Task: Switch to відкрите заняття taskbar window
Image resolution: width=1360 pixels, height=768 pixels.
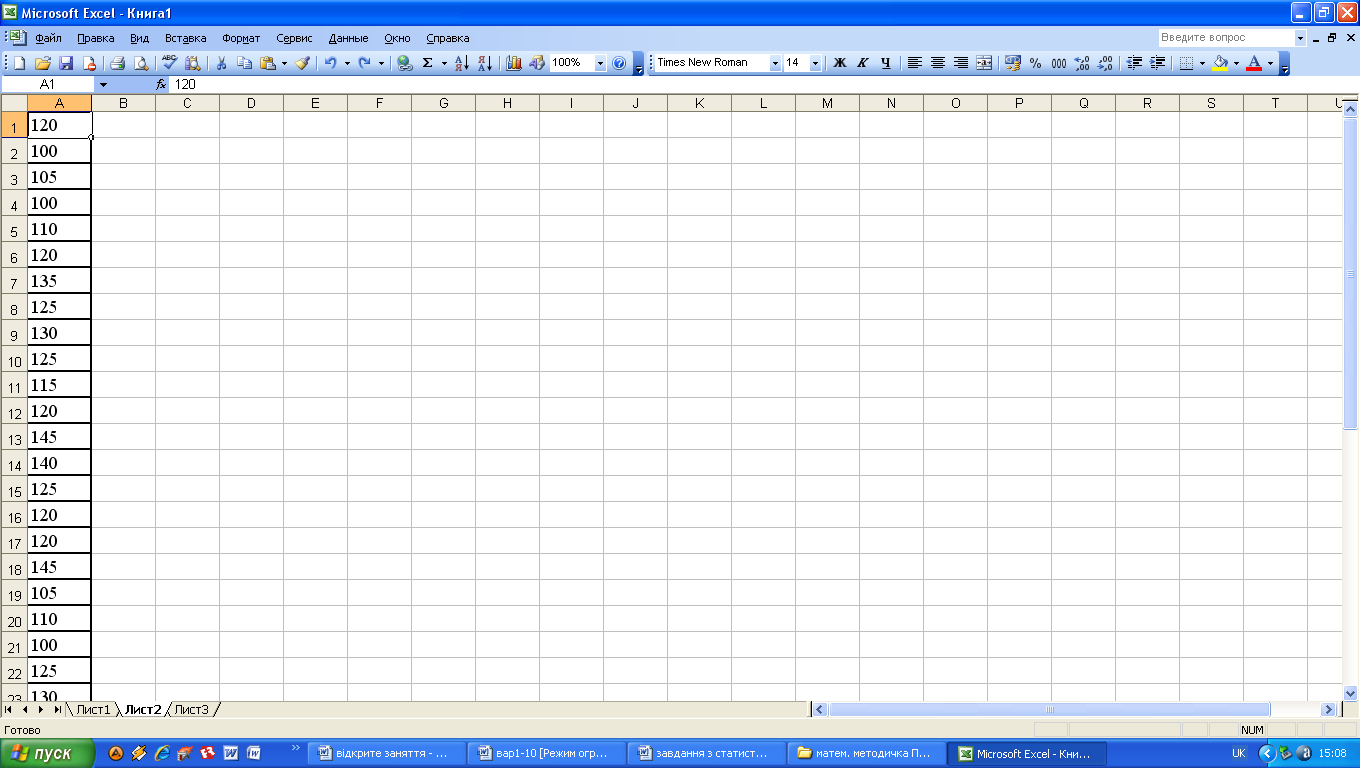Action: tap(385, 753)
